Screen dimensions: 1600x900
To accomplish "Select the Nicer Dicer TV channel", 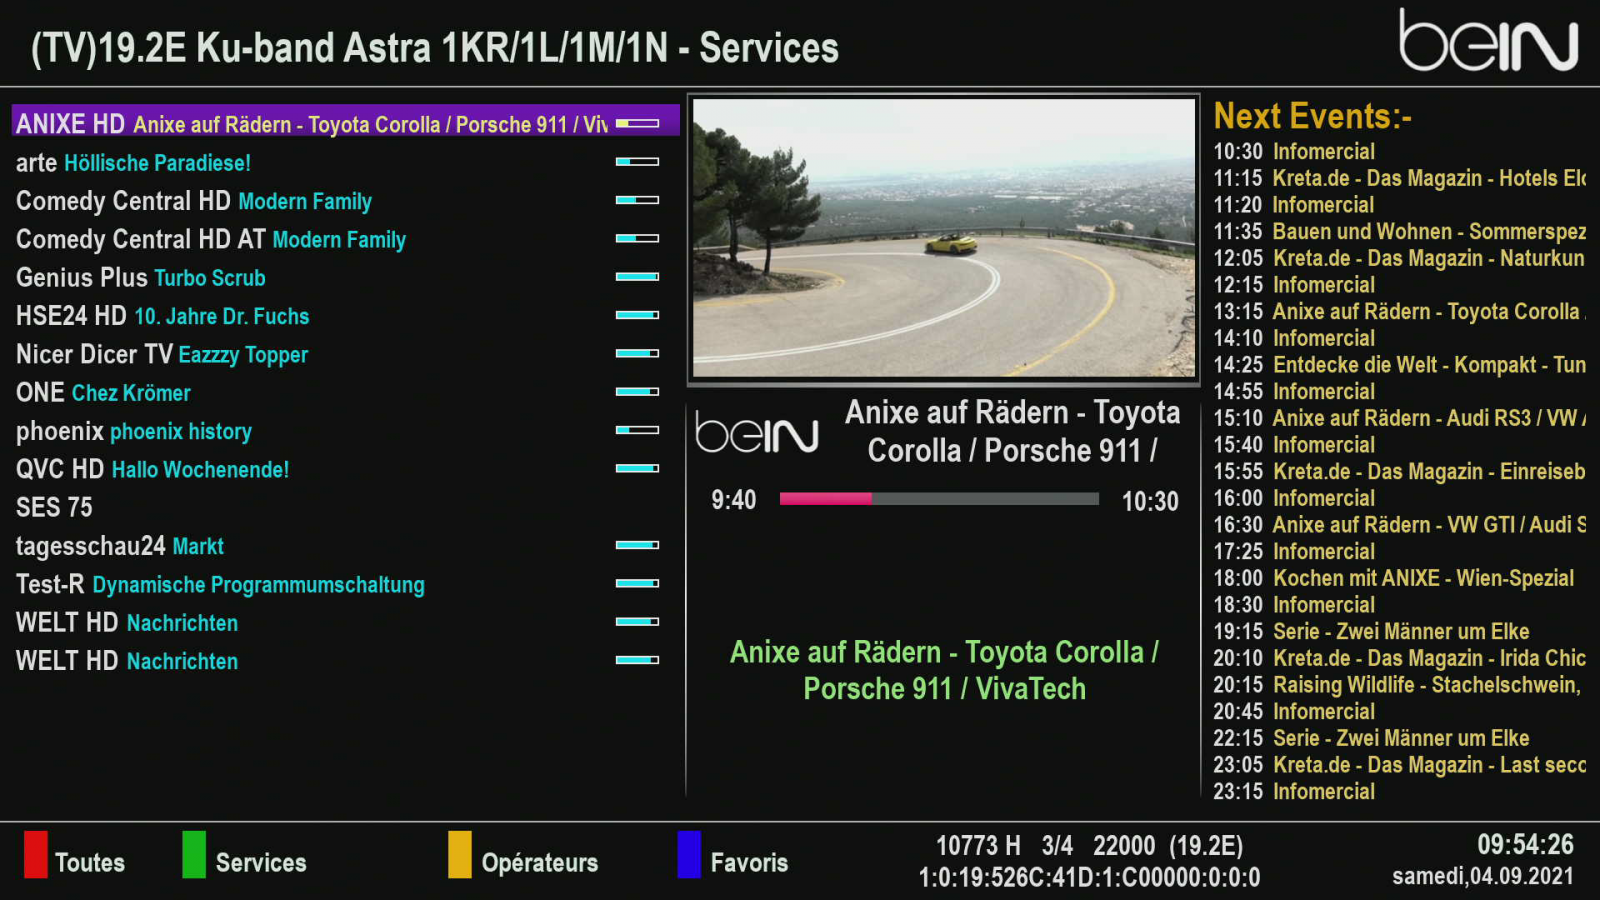I will pyautogui.click(x=345, y=354).
